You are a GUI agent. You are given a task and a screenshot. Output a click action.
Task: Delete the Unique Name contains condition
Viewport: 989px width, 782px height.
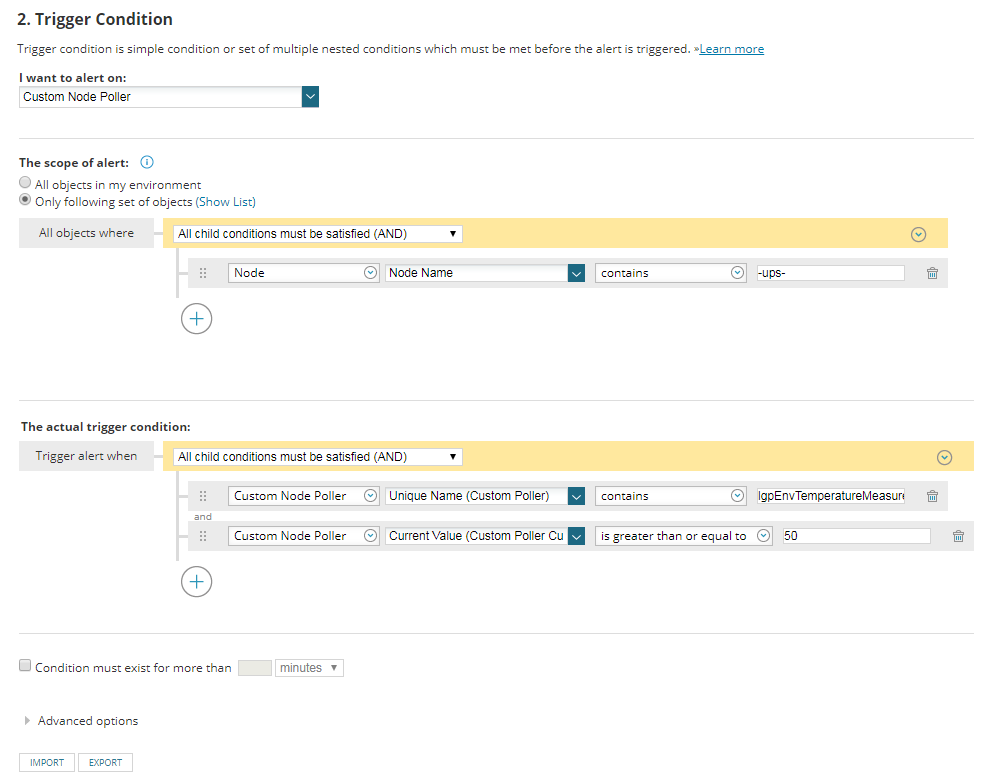click(x=932, y=496)
